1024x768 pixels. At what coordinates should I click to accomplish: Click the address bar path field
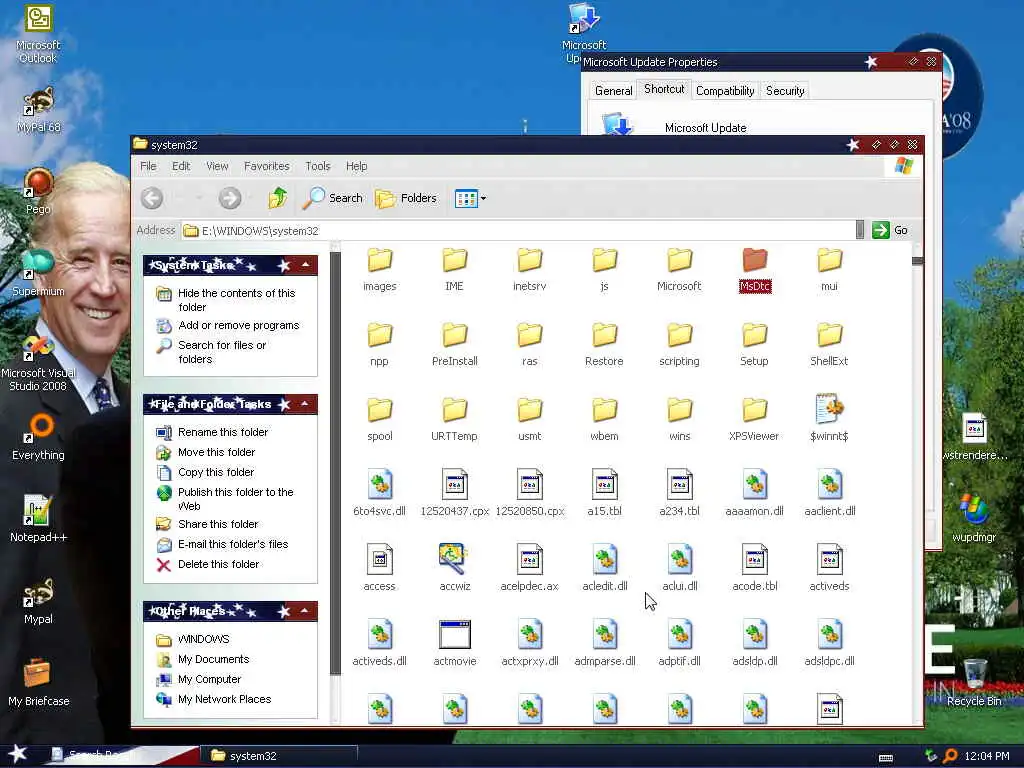click(519, 231)
